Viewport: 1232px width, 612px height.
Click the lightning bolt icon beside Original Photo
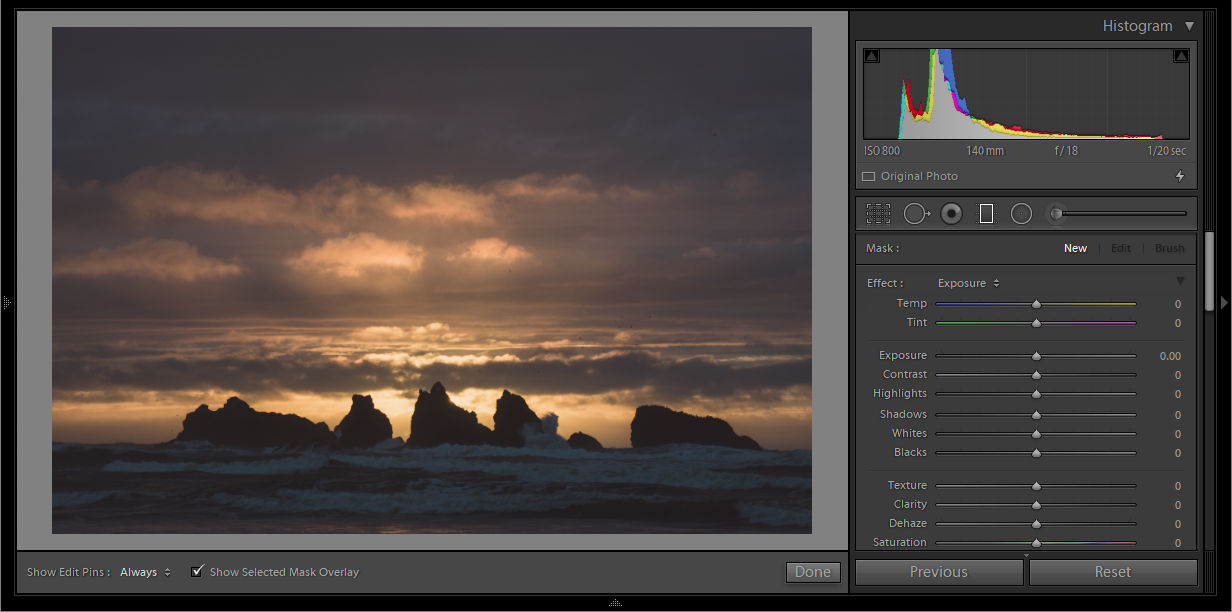click(1180, 176)
